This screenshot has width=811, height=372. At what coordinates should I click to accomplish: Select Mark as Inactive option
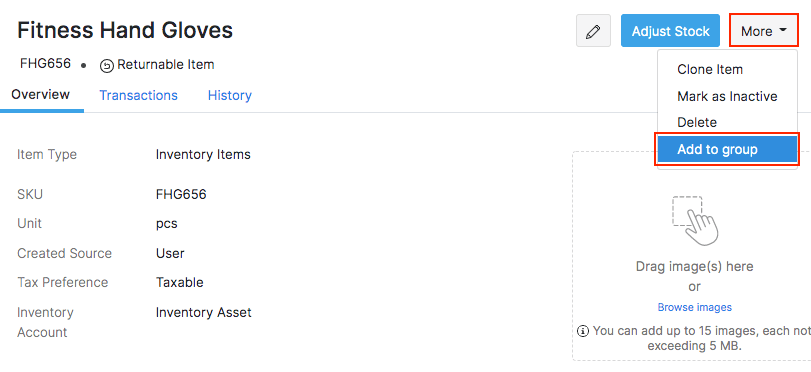pos(727,96)
